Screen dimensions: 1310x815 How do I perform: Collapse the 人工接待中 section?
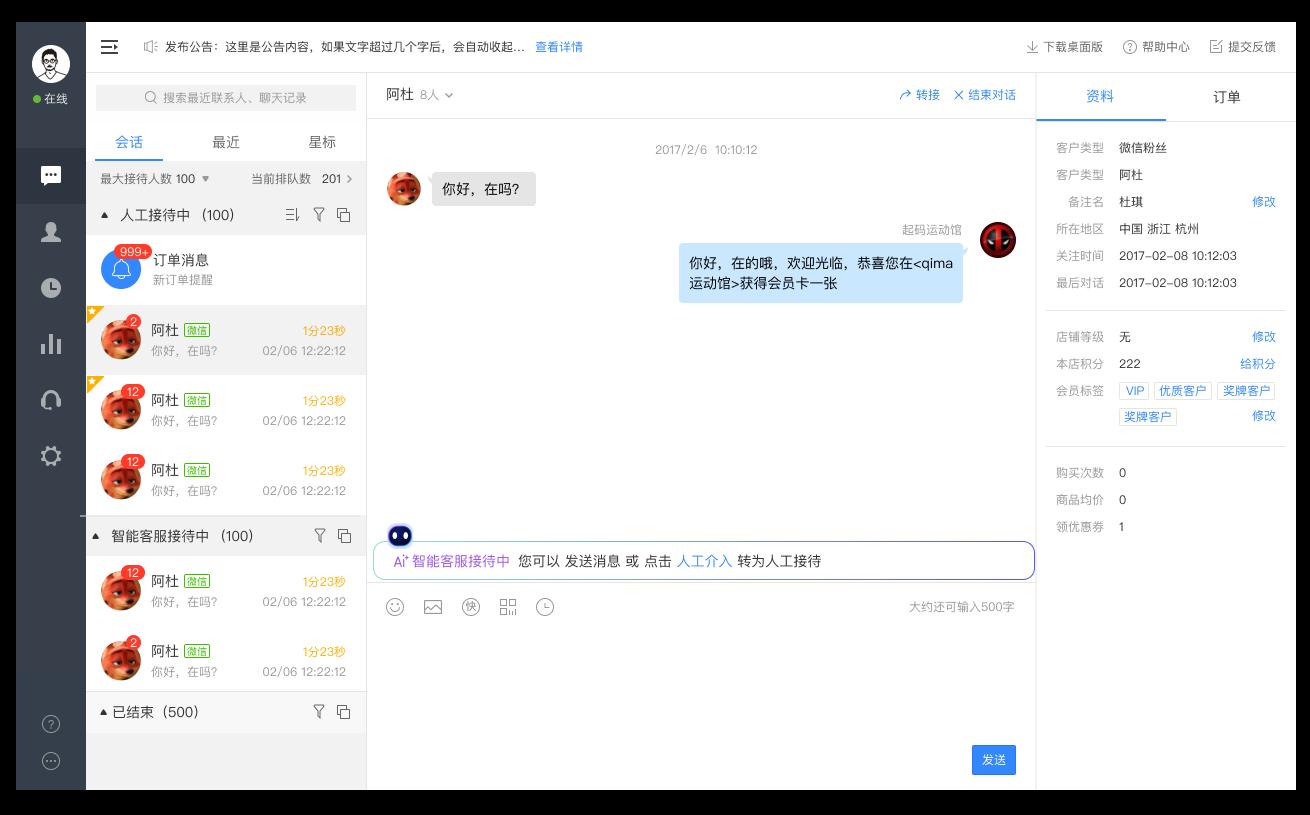pyautogui.click(x=104, y=215)
